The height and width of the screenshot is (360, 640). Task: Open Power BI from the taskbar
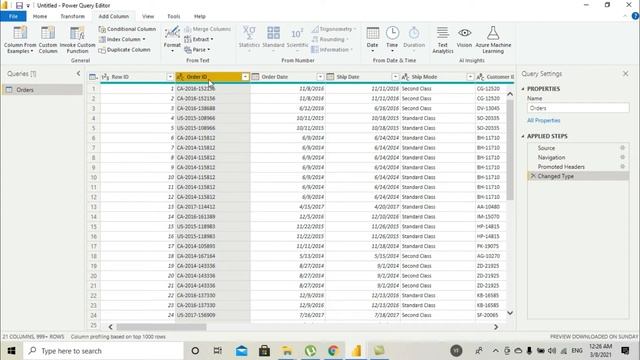(356, 351)
